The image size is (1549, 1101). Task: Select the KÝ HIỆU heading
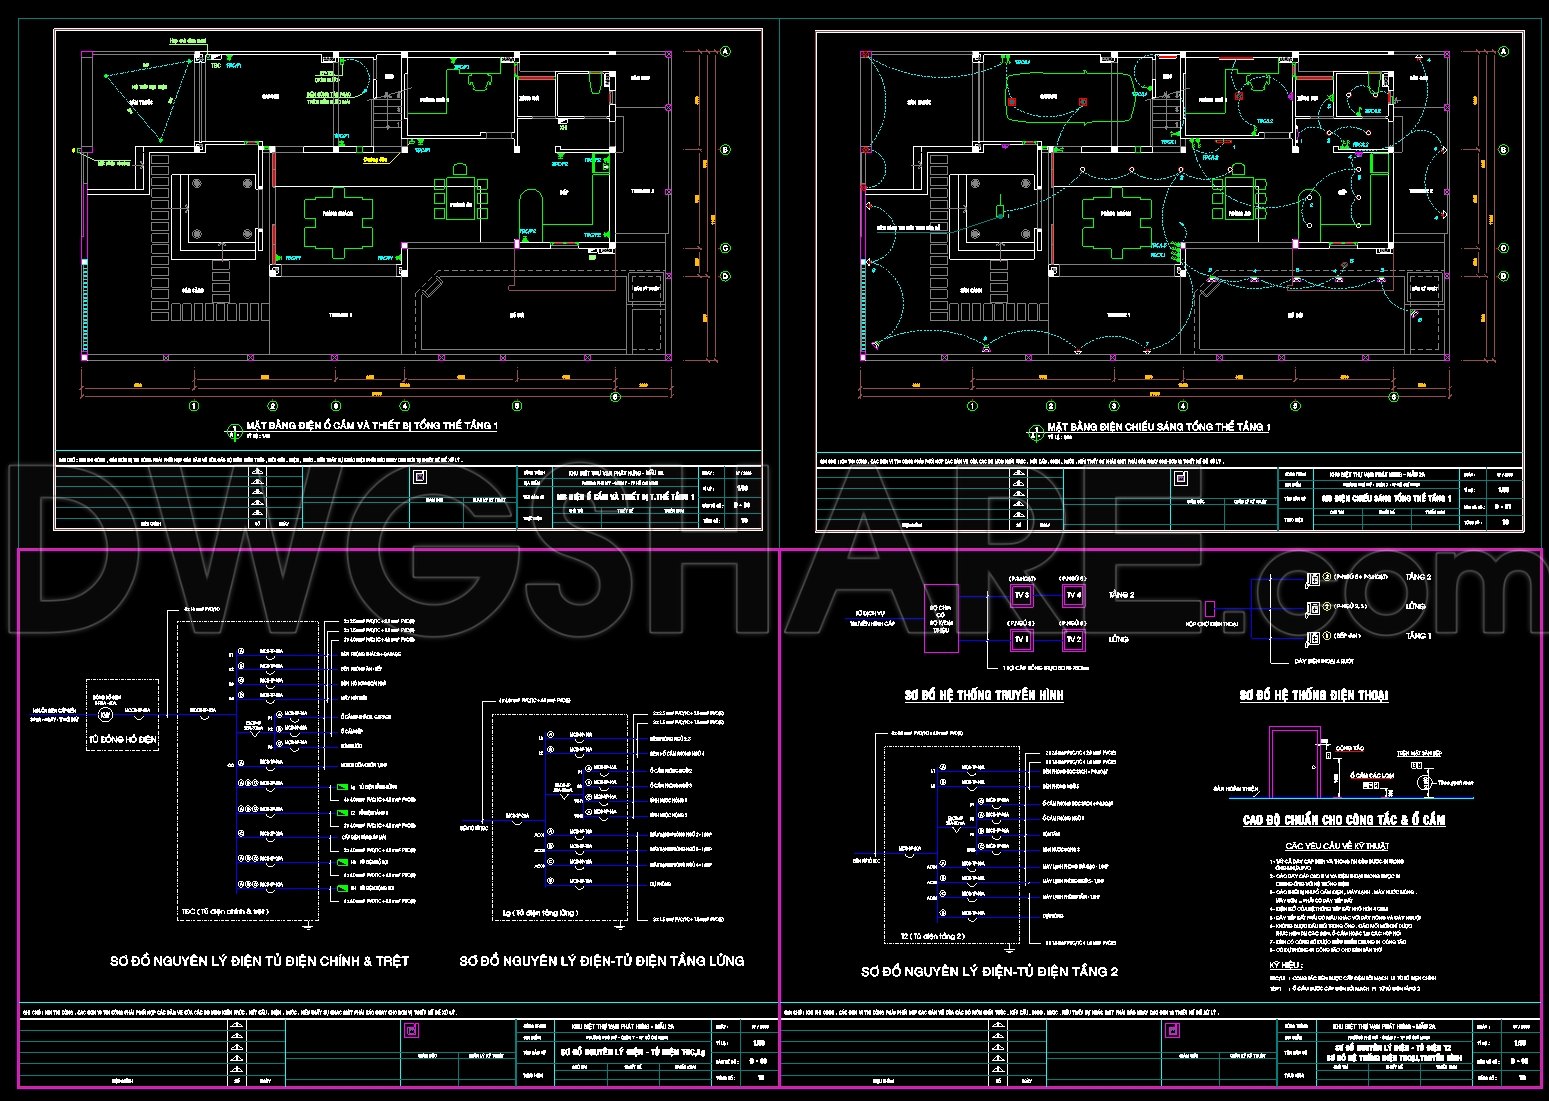pyautogui.click(x=1285, y=965)
